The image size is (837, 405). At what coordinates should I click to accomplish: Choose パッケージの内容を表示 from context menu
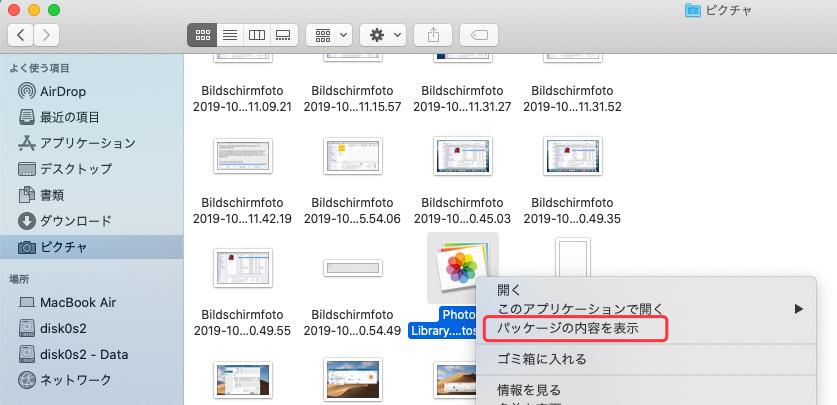click(567, 328)
